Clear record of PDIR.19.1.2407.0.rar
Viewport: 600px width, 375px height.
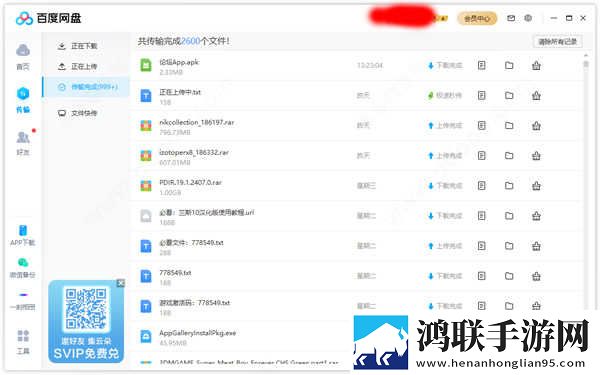(536, 186)
